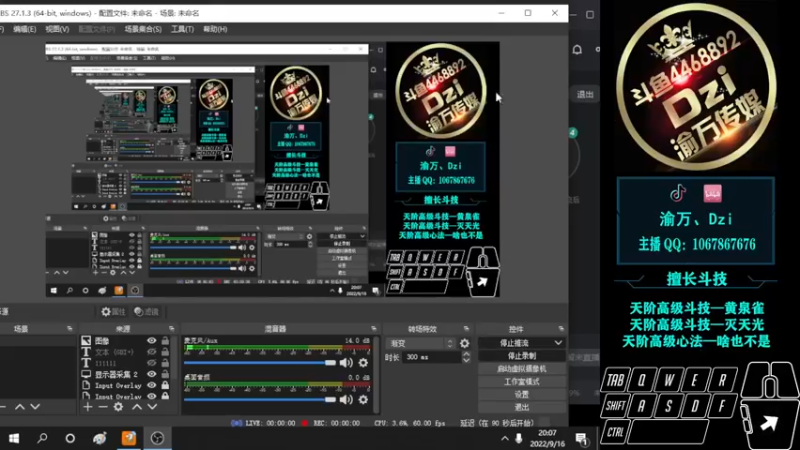Click the mixer panel vertical scrollbar
This screenshot has height=450, width=800.
tap(377, 374)
